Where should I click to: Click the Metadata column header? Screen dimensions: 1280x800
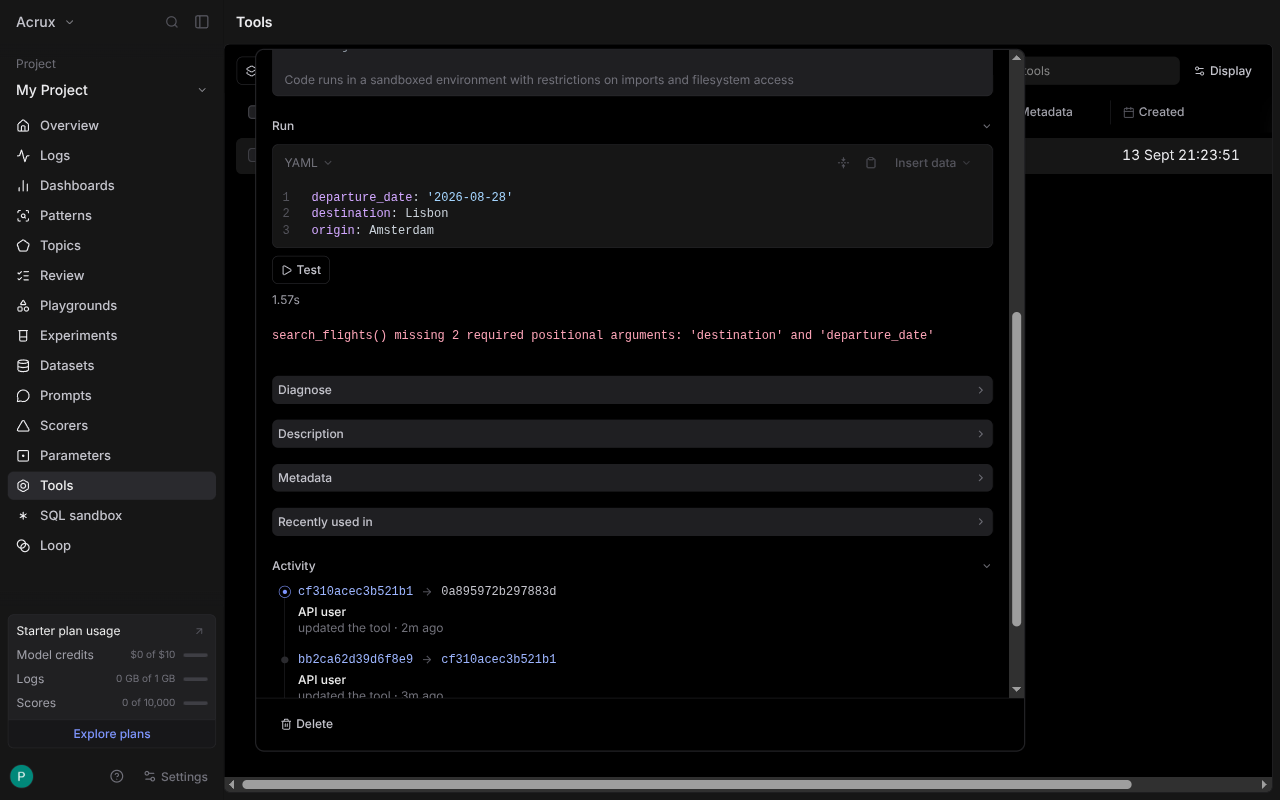coord(1046,112)
